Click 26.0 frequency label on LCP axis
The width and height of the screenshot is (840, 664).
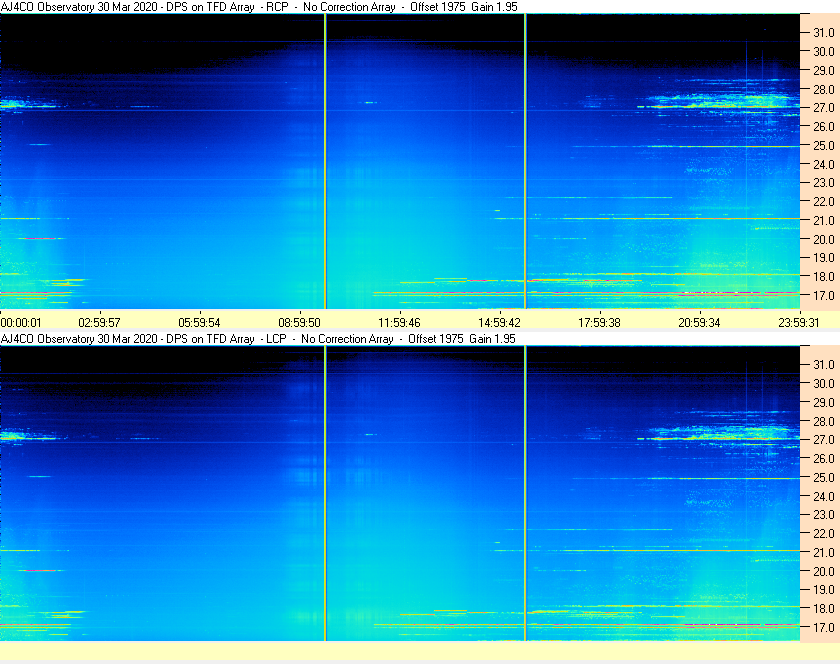point(824,458)
